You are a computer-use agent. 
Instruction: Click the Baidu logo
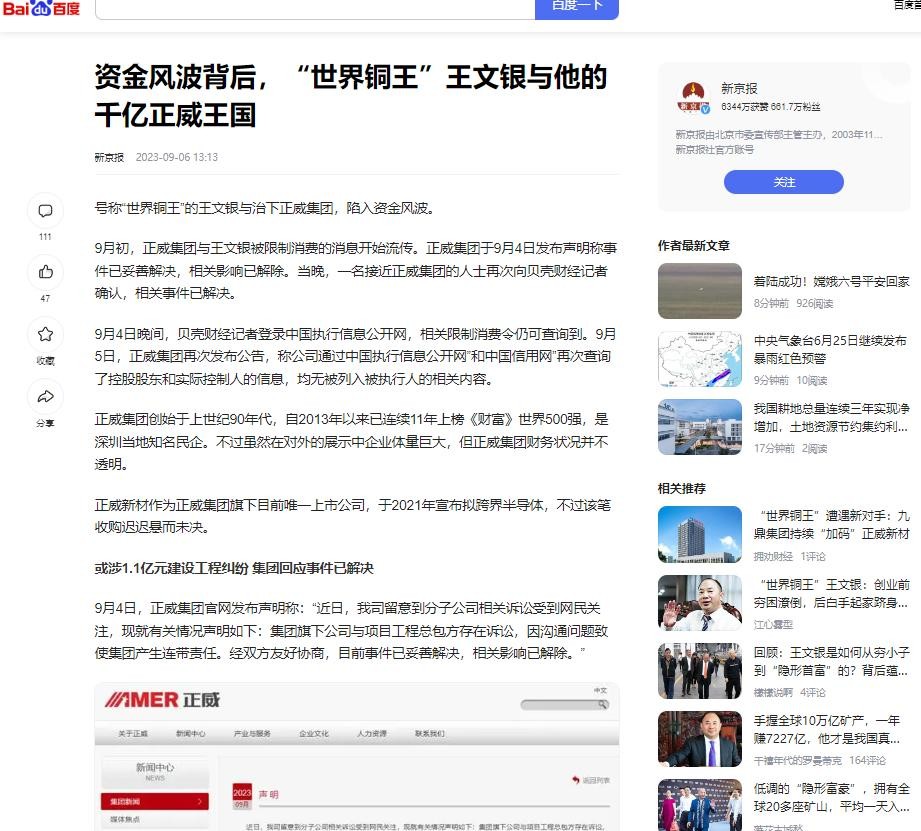(x=40, y=9)
